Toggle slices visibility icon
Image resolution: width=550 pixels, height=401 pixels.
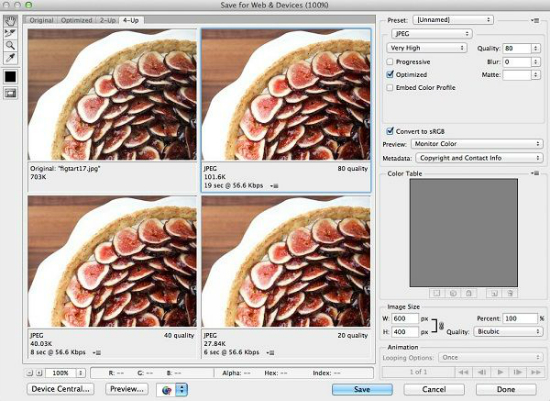(x=10, y=93)
